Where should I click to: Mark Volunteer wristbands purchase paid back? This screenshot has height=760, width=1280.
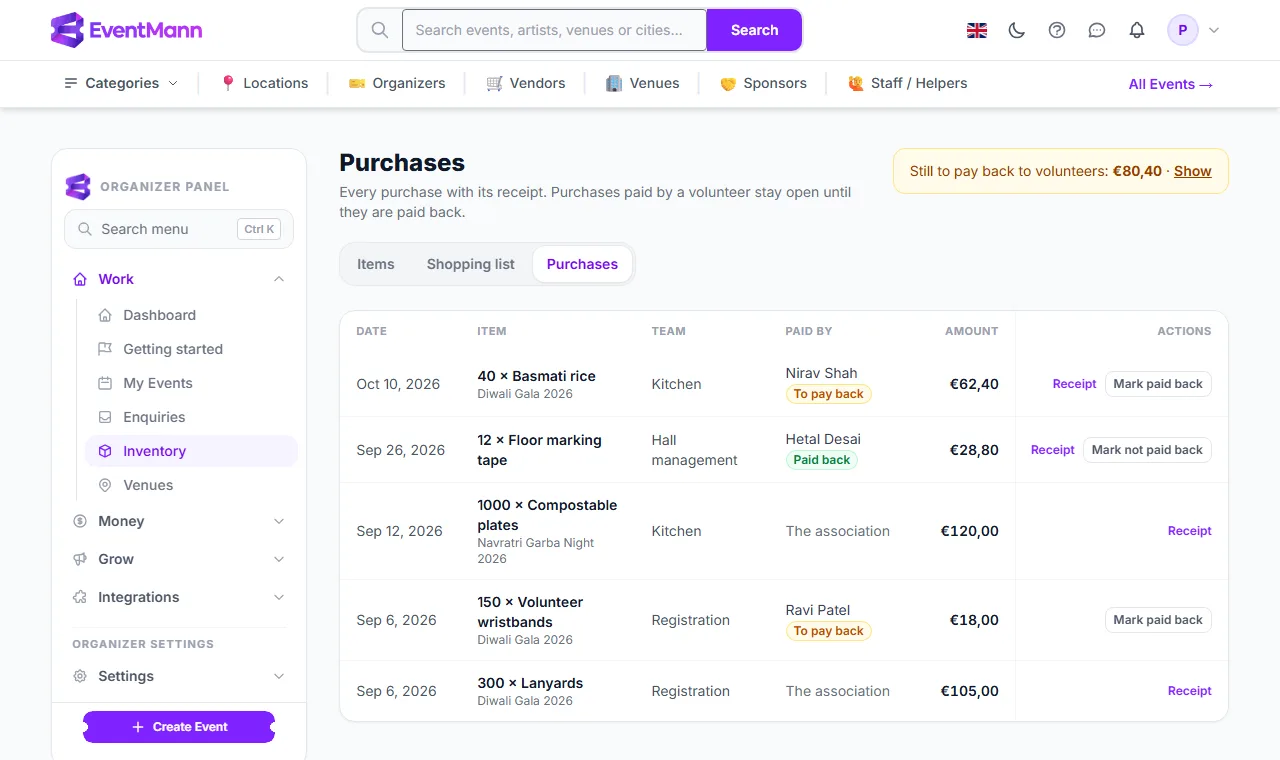coord(1158,620)
